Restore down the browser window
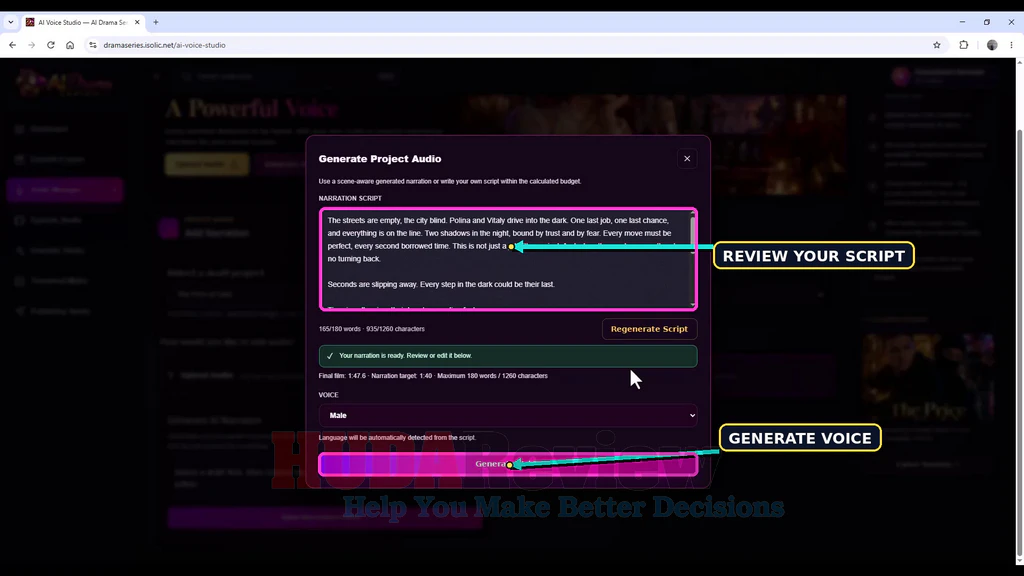Viewport: 1024px width, 576px height. 987,22
